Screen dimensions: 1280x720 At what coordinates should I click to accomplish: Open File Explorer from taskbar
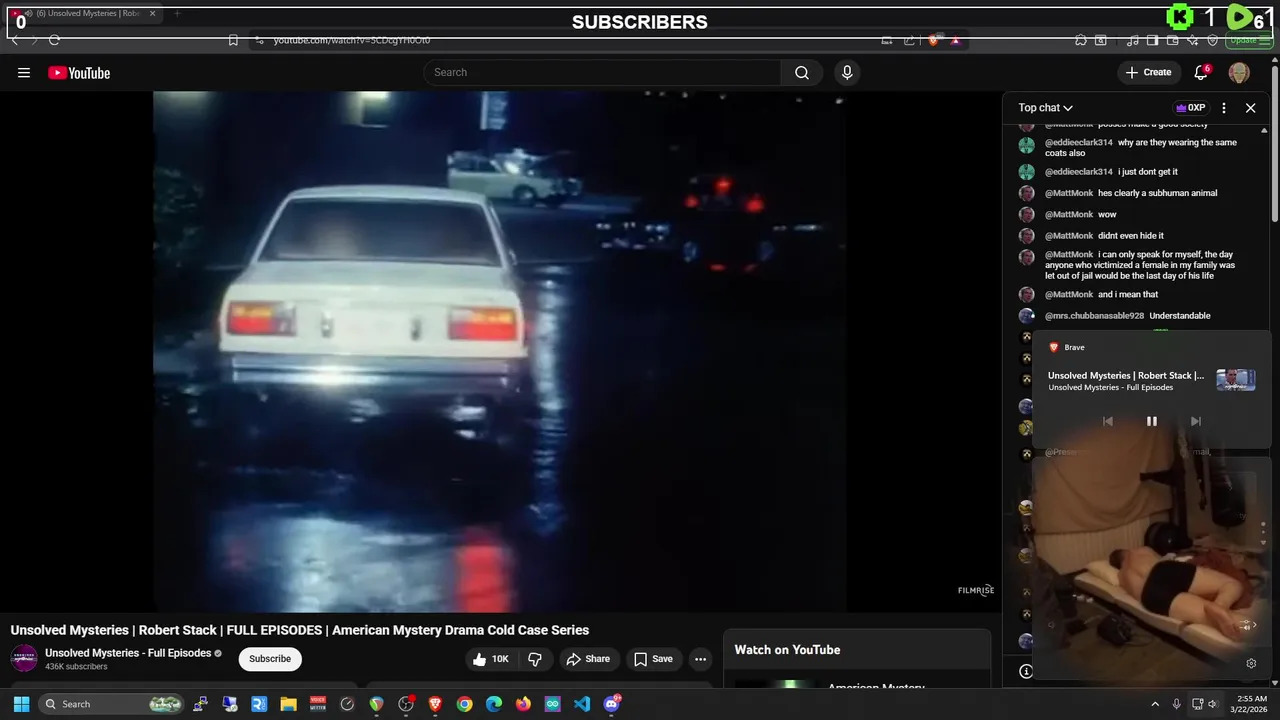tap(288, 704)
